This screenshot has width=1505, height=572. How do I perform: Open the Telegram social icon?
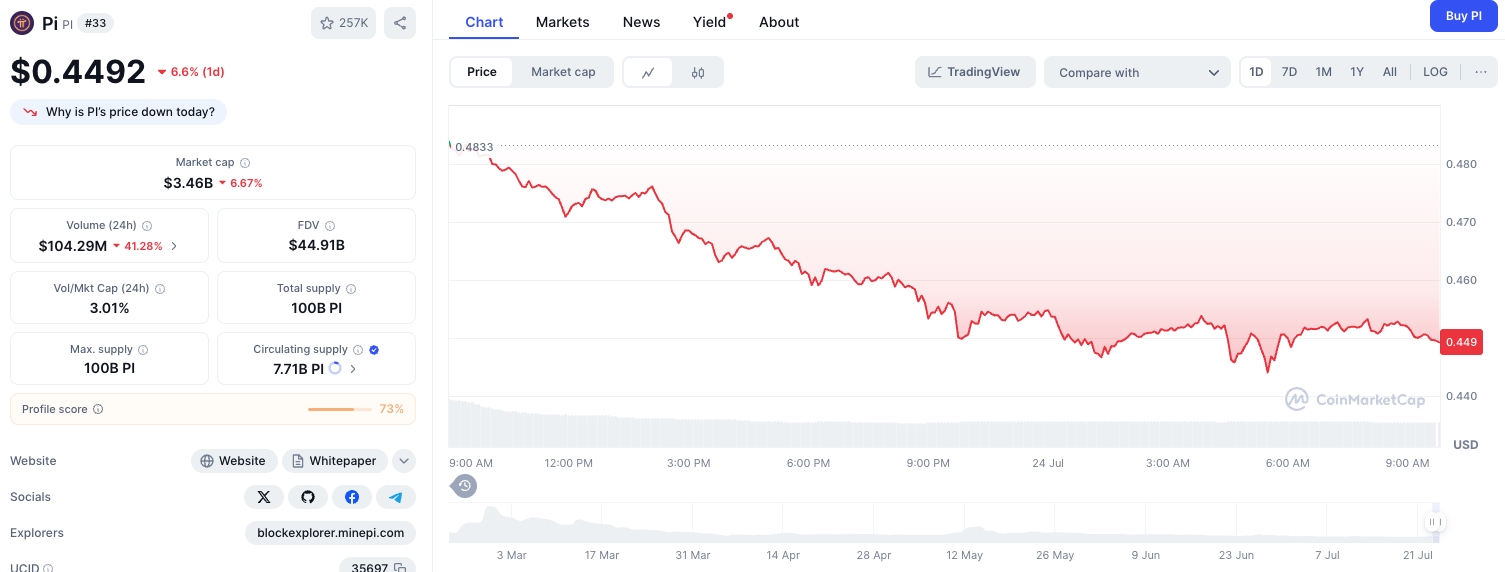pyautogui.click(x=396, y=497)
